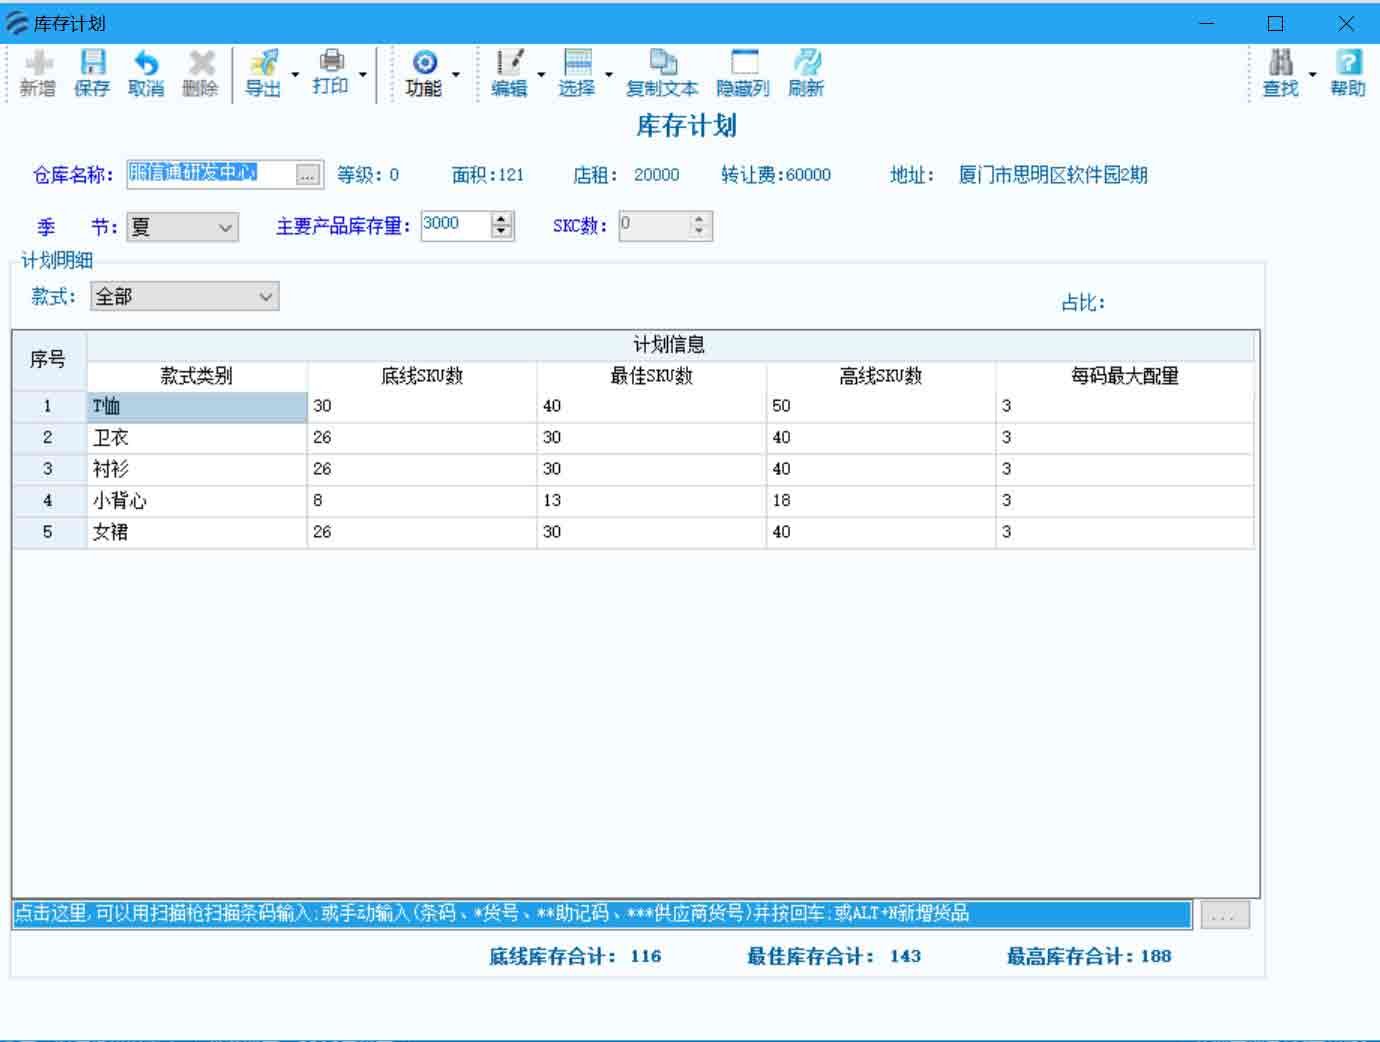This screenshot has height=1042, width=1380.
Task: Click the 取消 (cancel) toolbar icon
Action: tap(146, 73)
